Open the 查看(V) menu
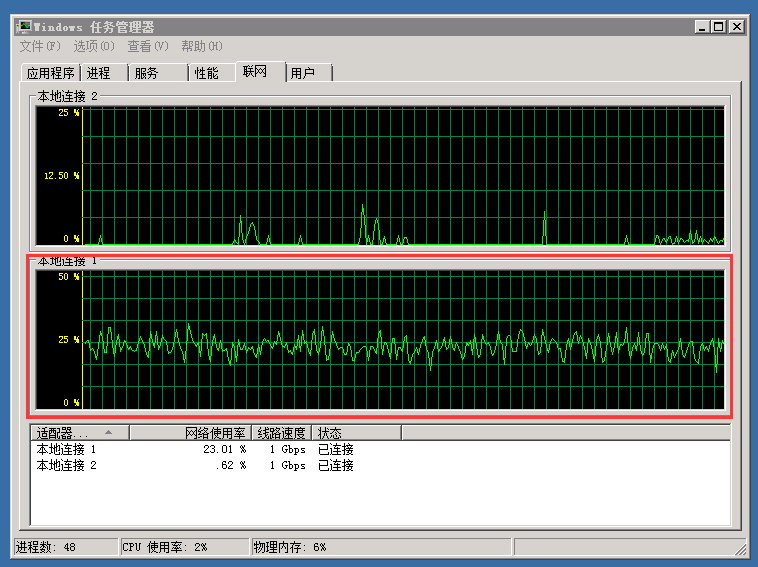Screen dimensions: 758x567 [x=148, y=46]
